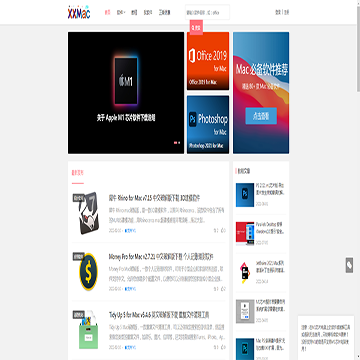Click the XXMac site logo
Screen dimensions: 360x360
click(79, 12)
